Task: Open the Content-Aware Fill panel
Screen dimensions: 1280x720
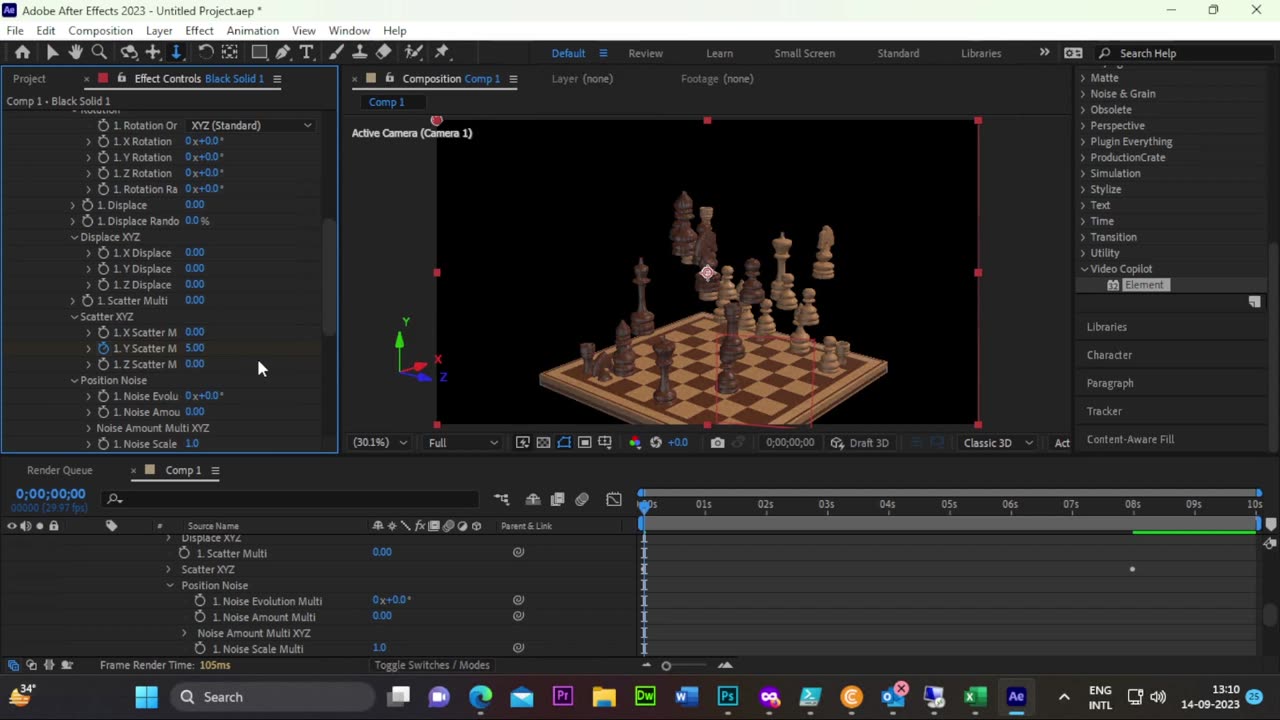Action: pyautogui.click(x=1130, y=439)
